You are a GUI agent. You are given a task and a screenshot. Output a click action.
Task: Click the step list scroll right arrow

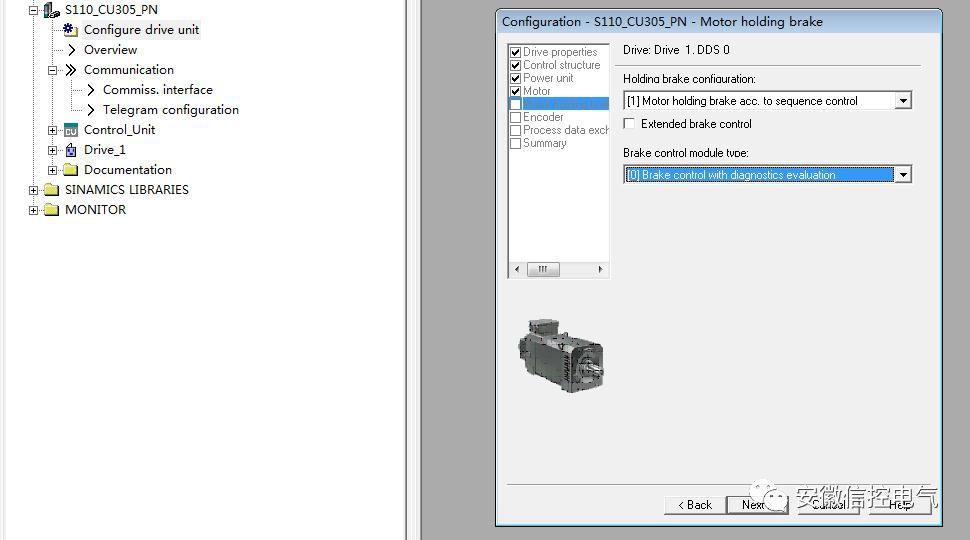[x=600, y=269]
